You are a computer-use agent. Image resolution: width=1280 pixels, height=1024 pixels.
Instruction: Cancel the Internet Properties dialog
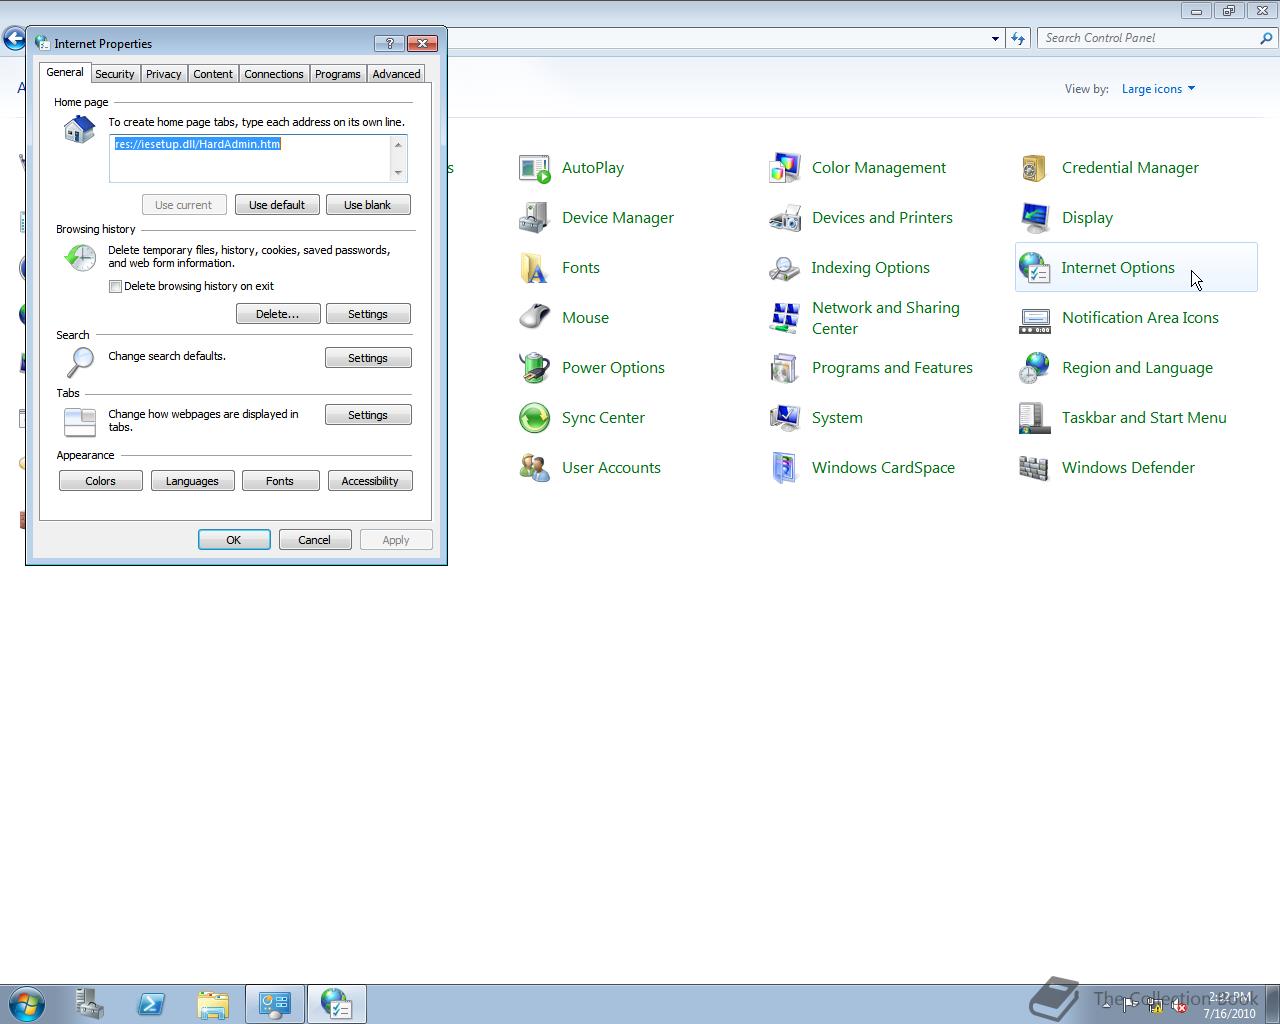(314, 540)
